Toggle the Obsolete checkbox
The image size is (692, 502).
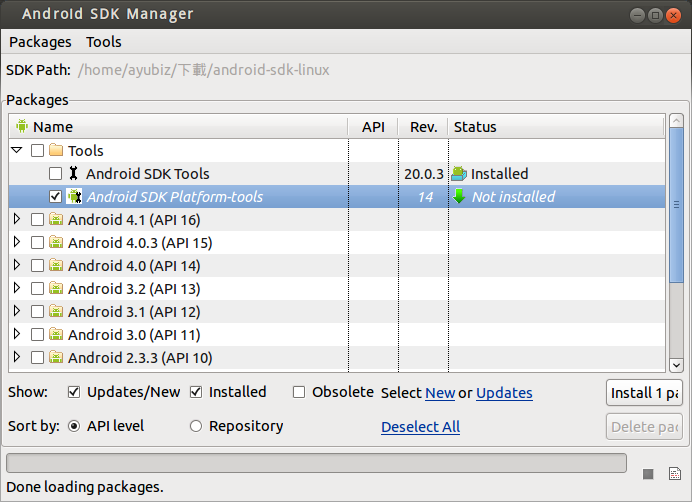[299, 393]
